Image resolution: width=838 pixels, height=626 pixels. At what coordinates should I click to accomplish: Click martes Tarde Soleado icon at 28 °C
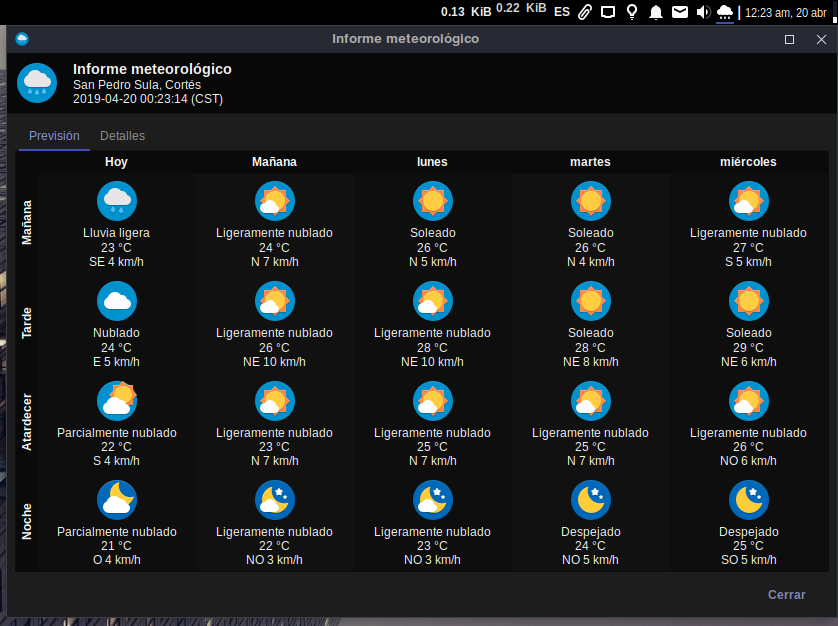pos(591,301)
